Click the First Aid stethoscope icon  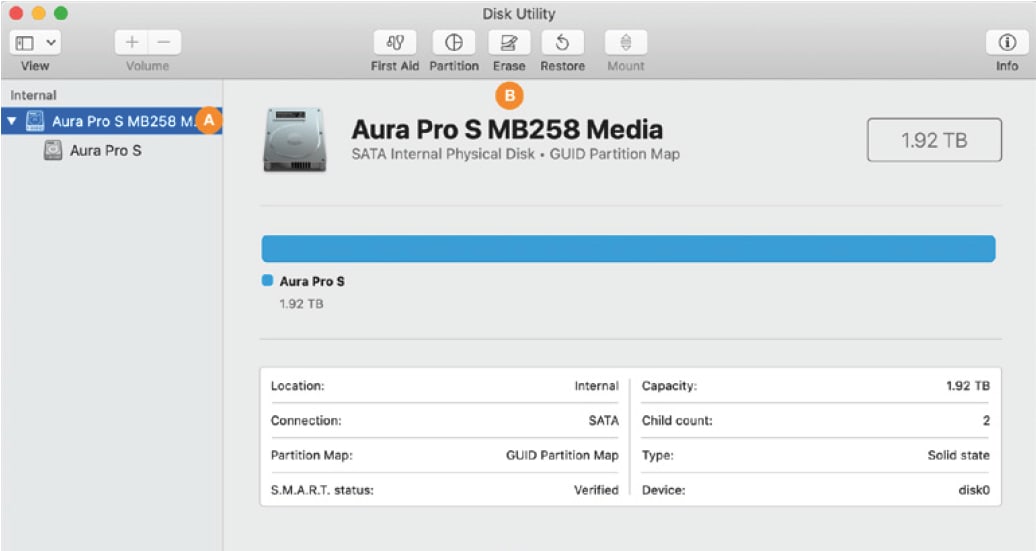coord(394,43)
